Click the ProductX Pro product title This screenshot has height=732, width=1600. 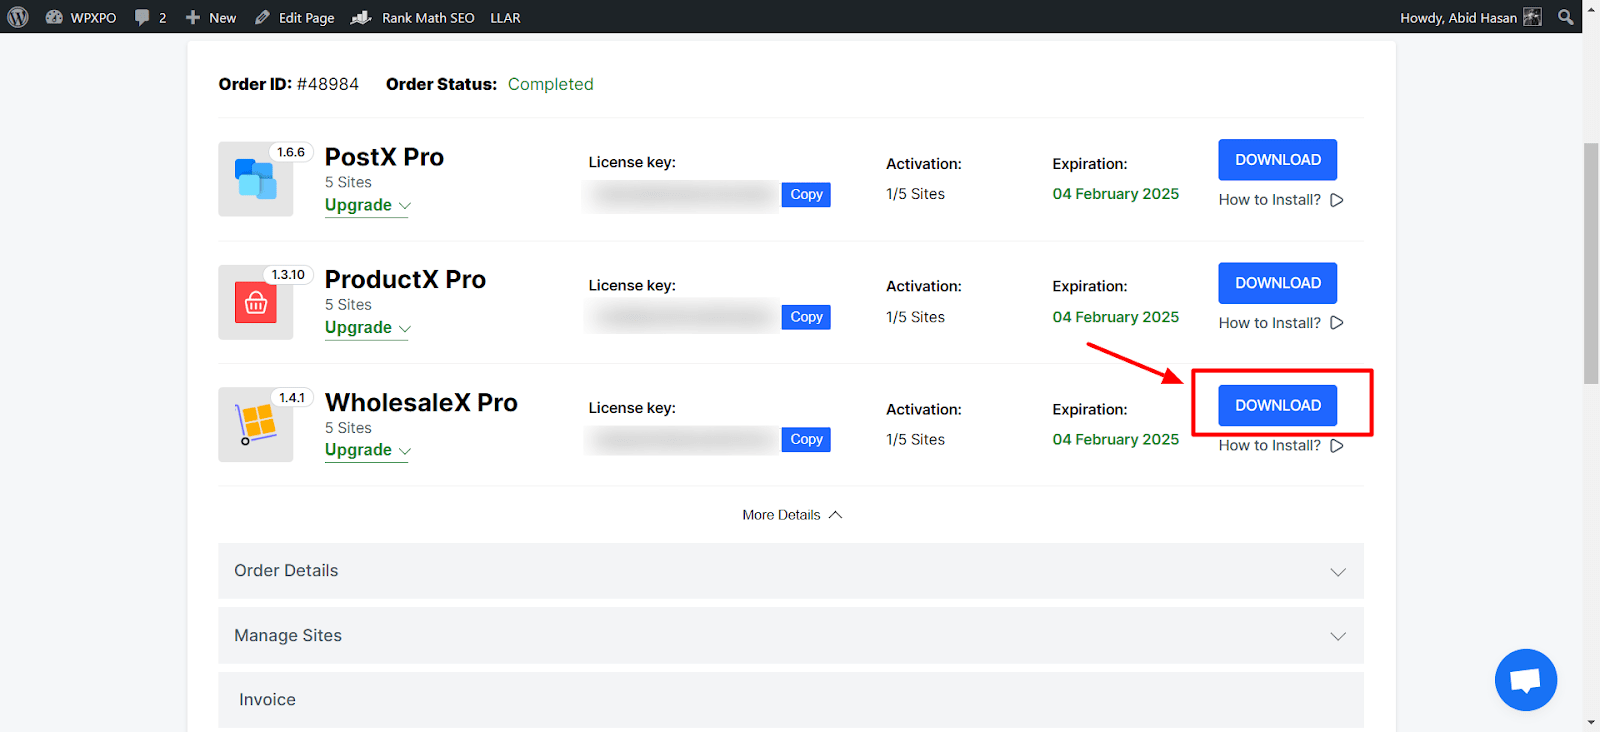click(405, 279)
